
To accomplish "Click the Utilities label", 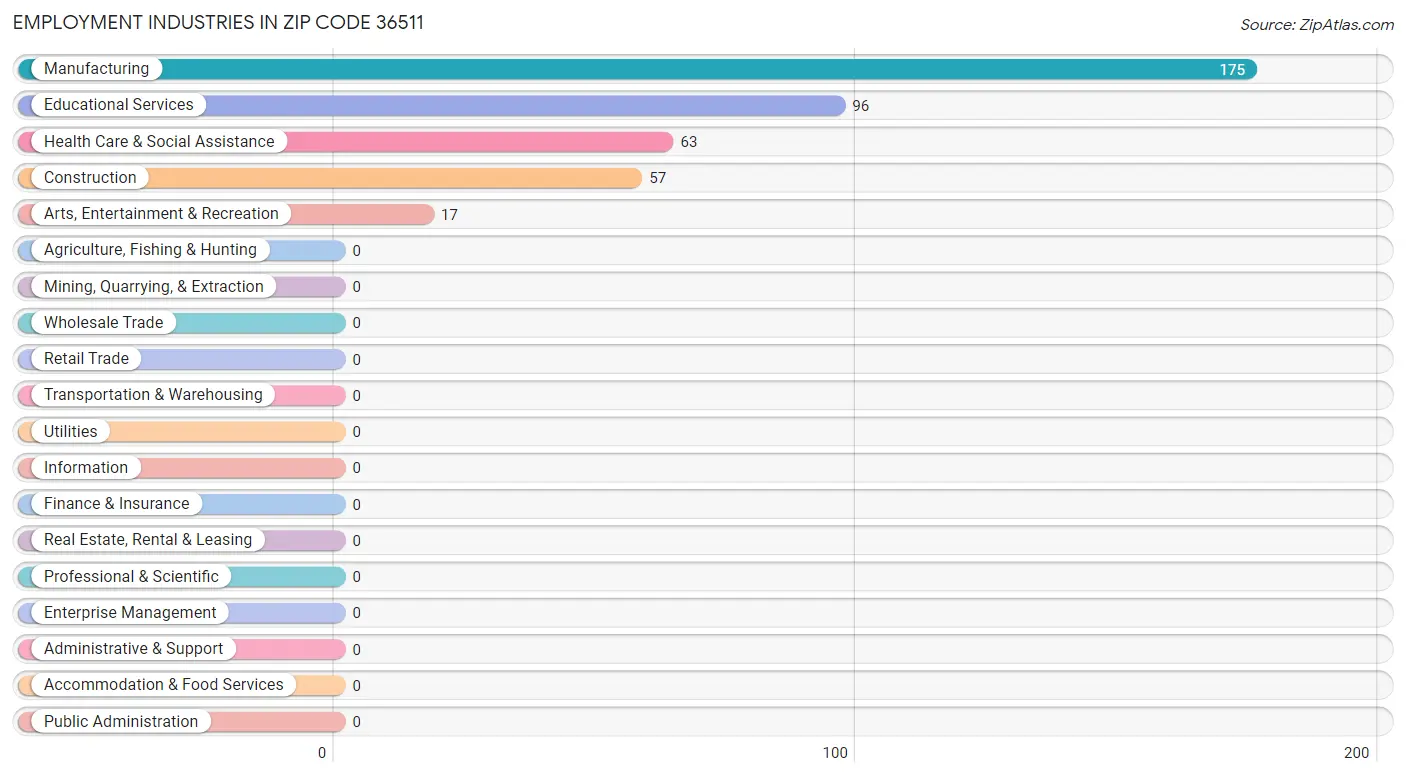I will [71, 432].
